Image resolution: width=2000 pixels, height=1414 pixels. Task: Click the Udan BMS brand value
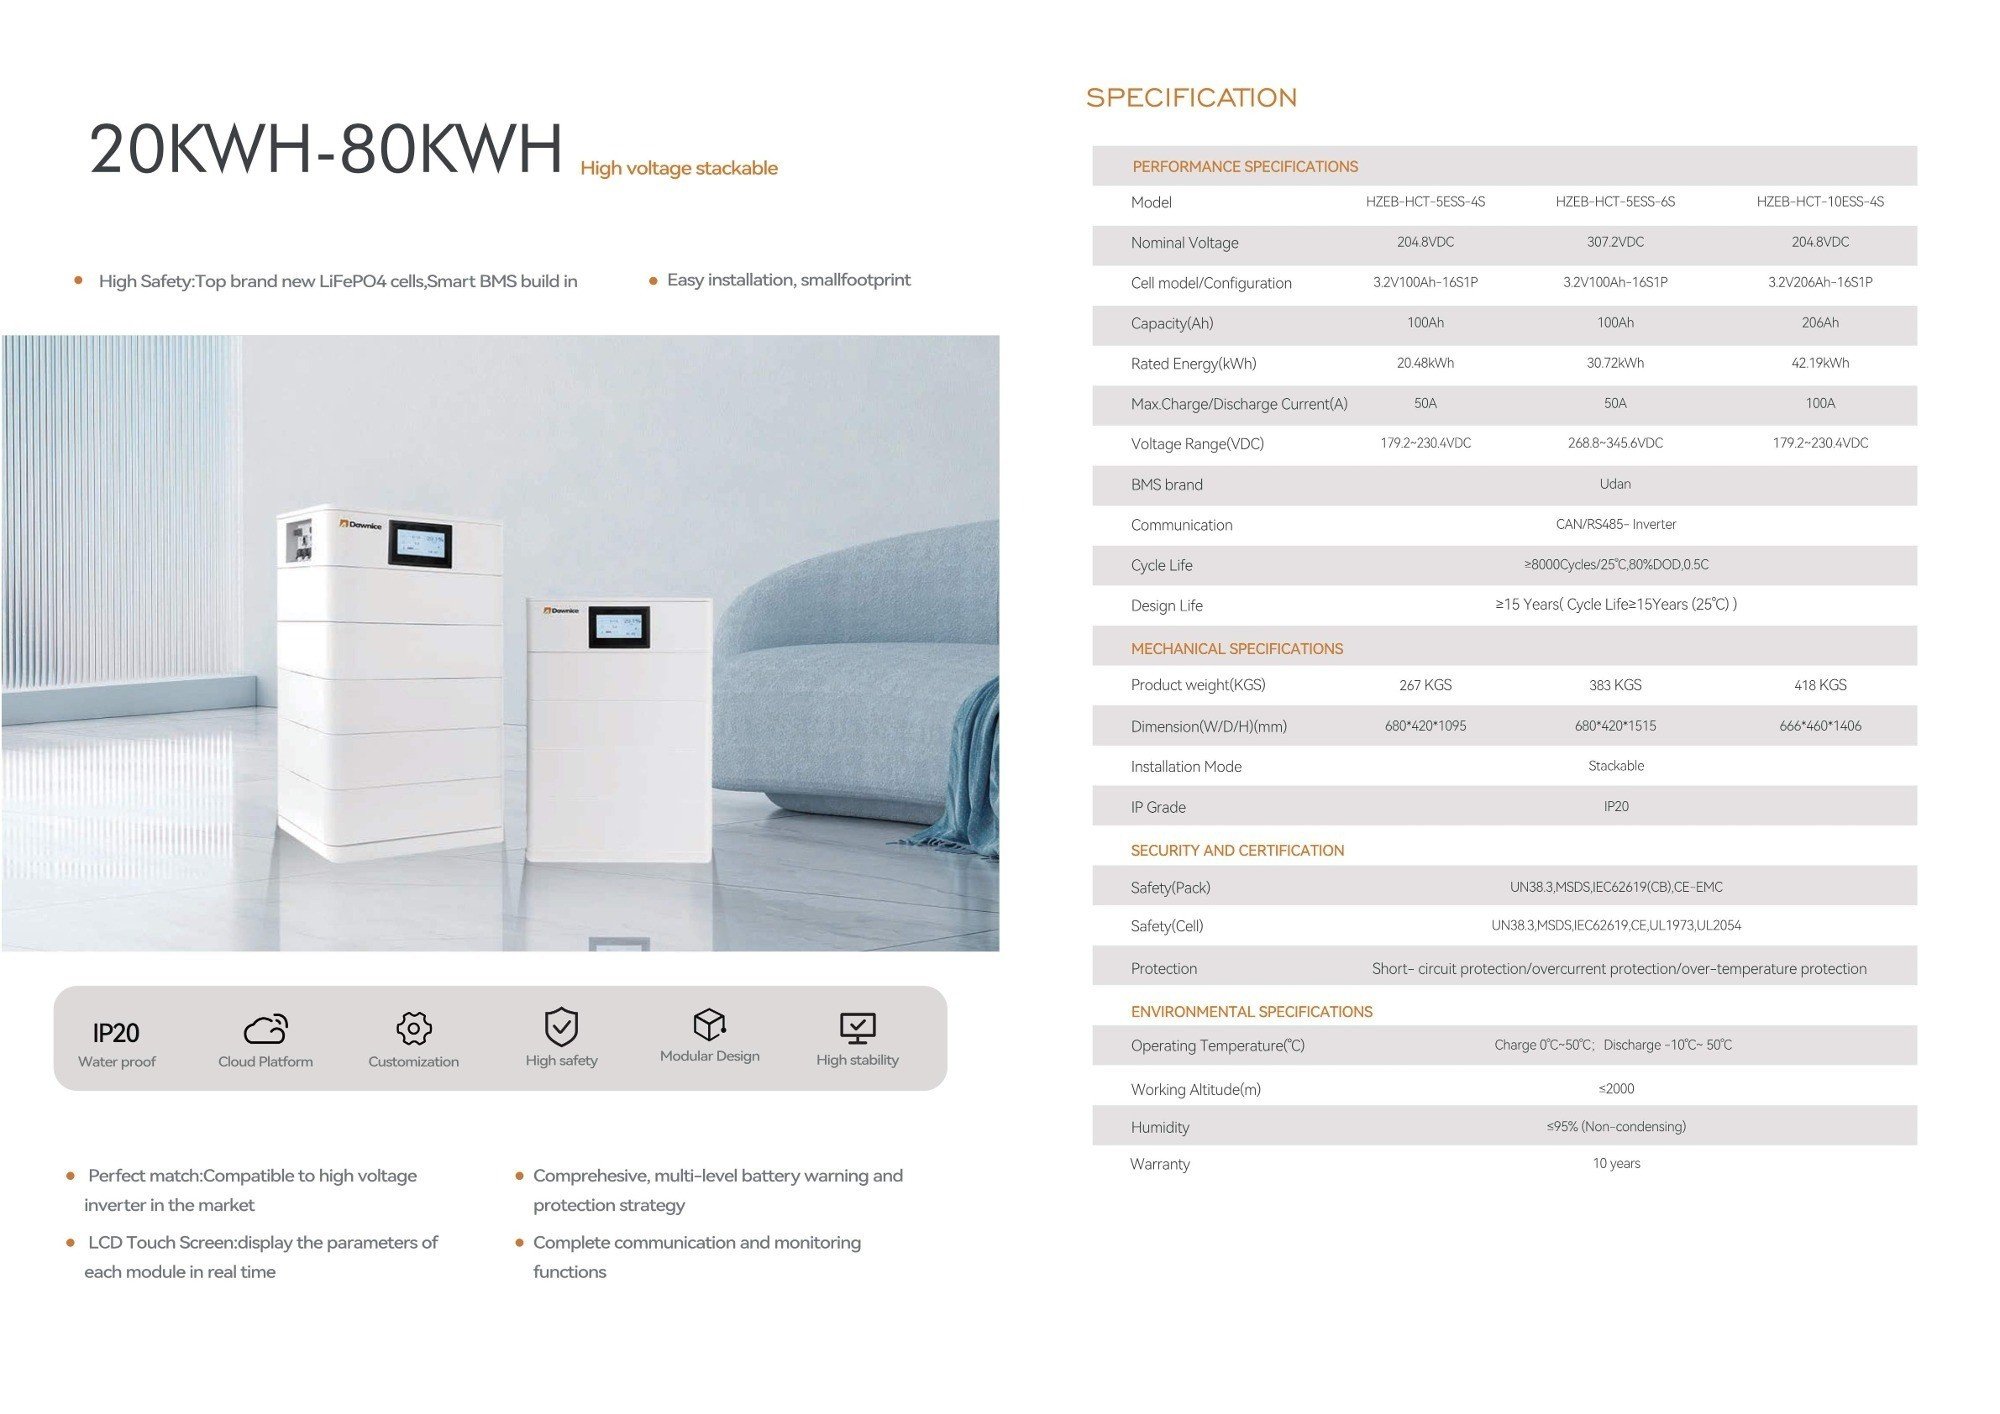coord(1615,484)
